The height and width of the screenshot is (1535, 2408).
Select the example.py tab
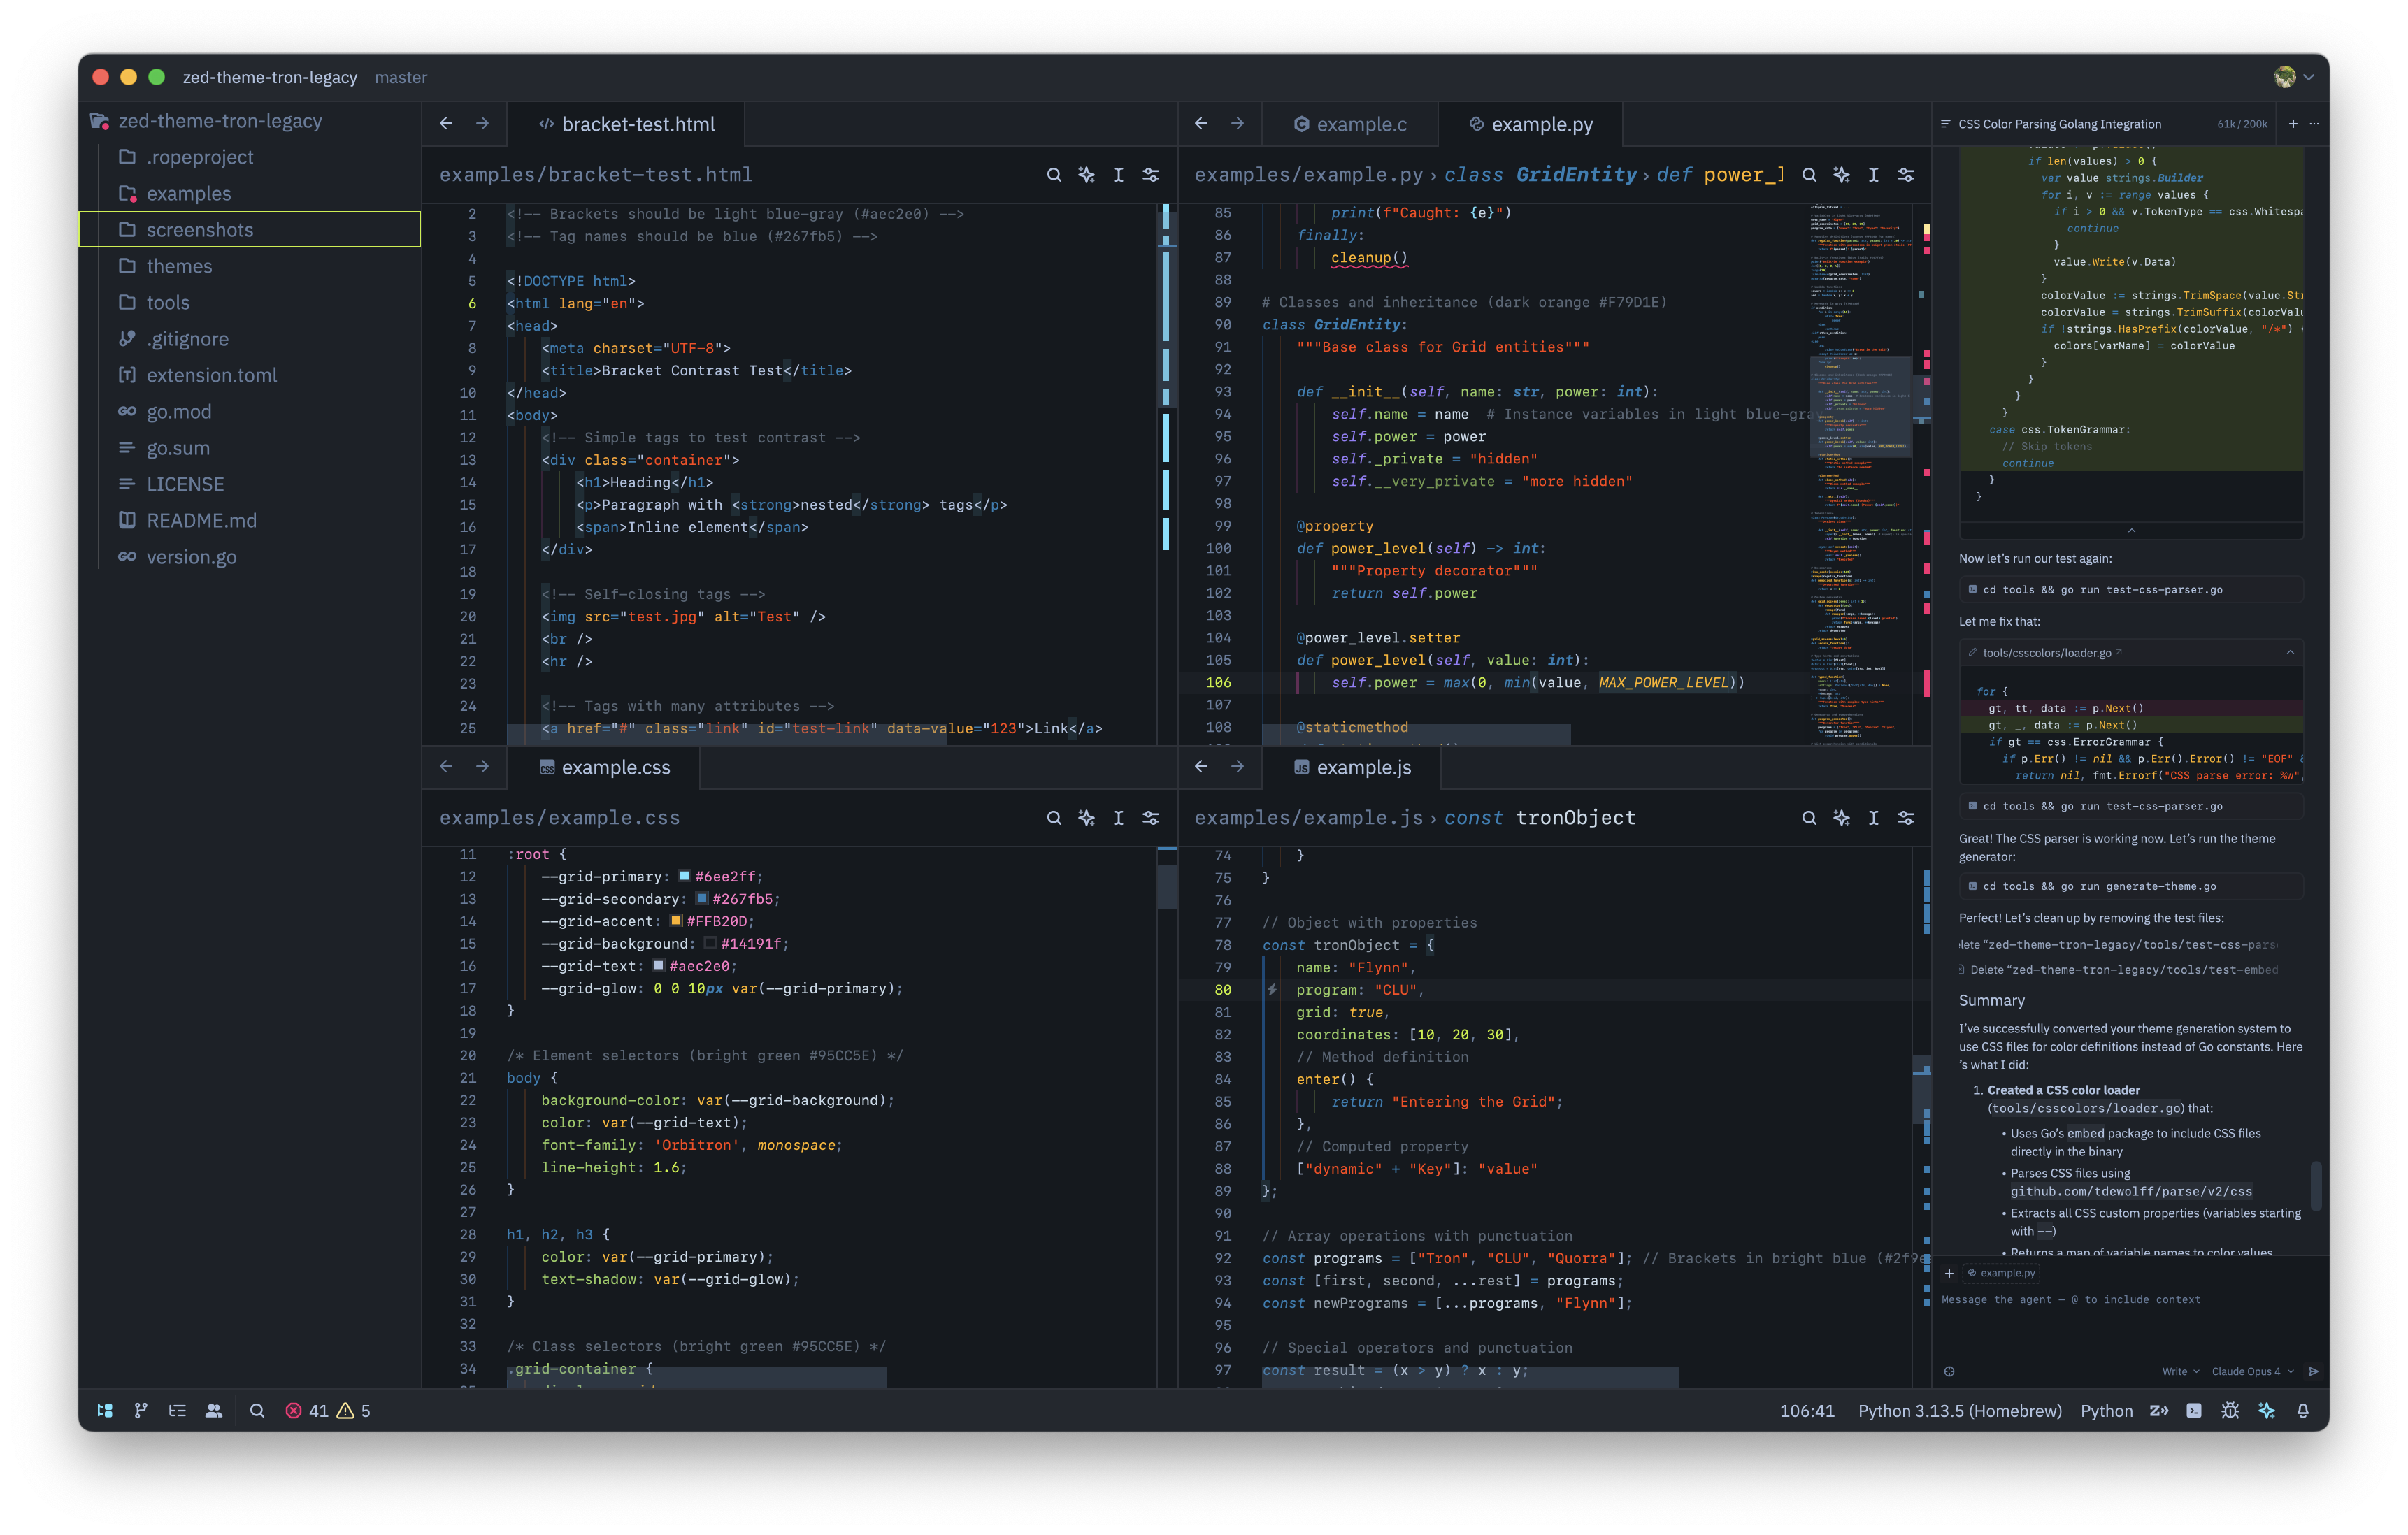(1530, 124)
